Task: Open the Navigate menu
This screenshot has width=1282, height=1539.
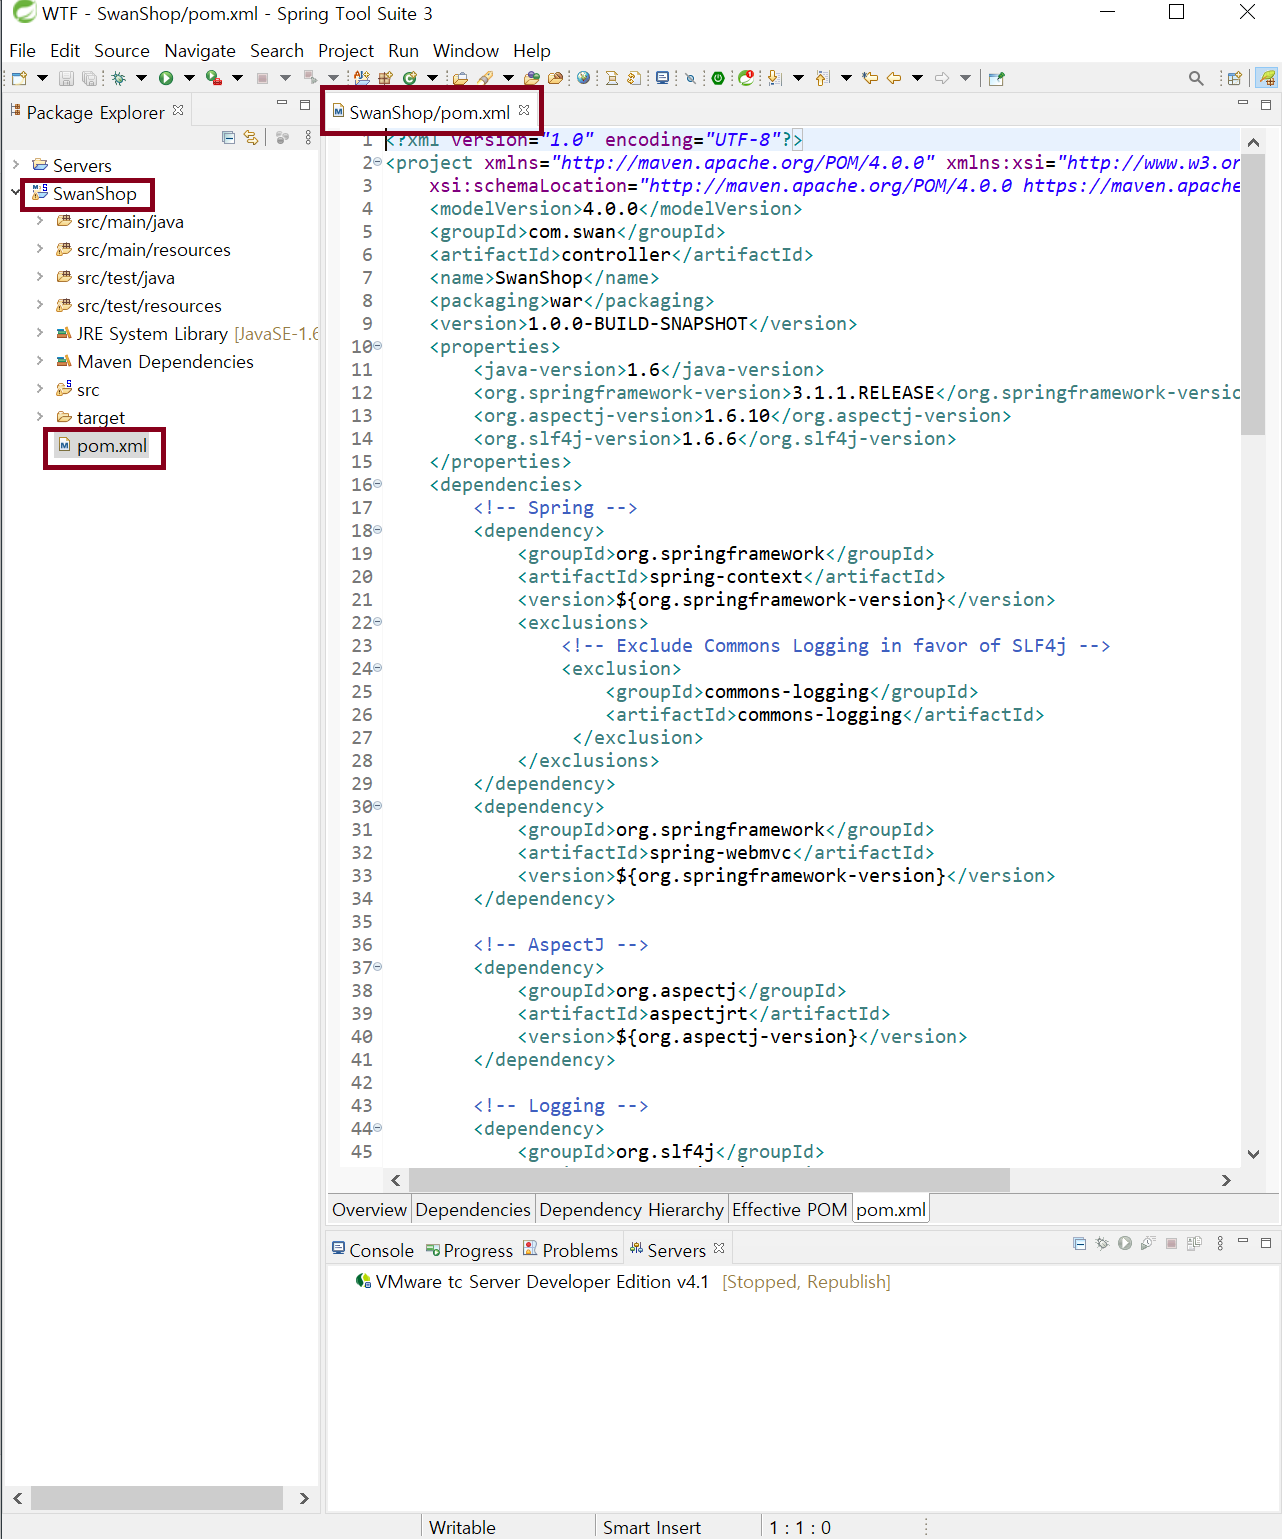Action: 200,50
